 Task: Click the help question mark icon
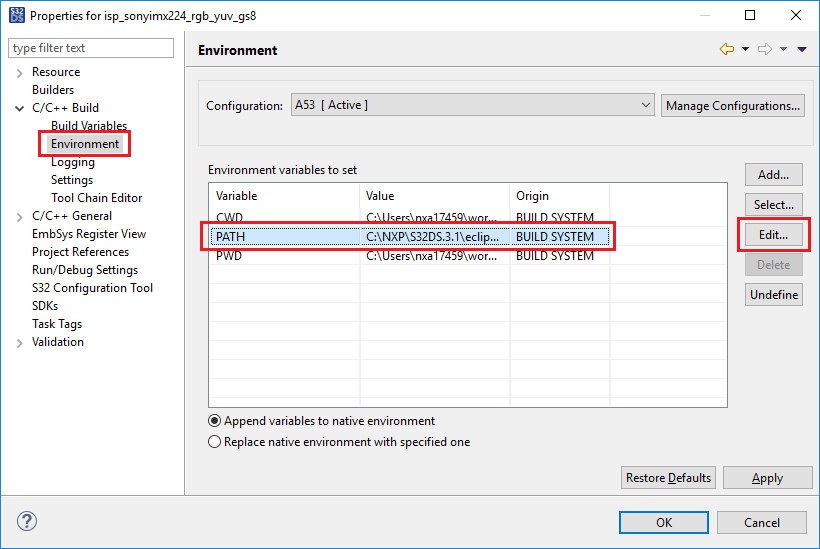point(27,521)
